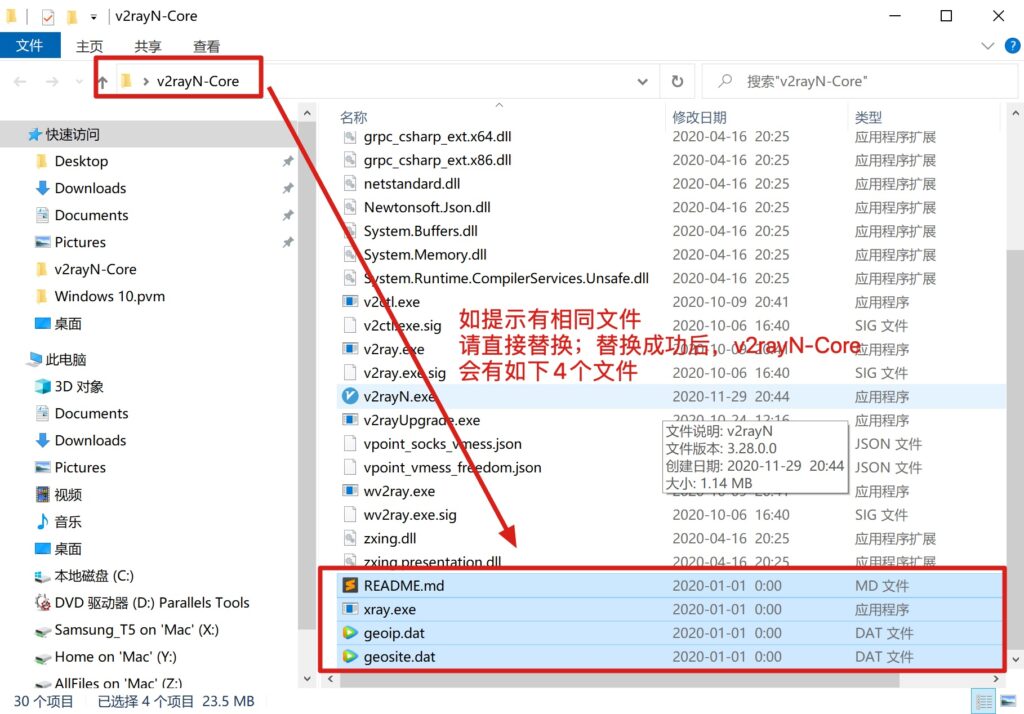Open Desktop in the Quick access list
This screenshot has width=1024, height=714.
pos(81,161)
